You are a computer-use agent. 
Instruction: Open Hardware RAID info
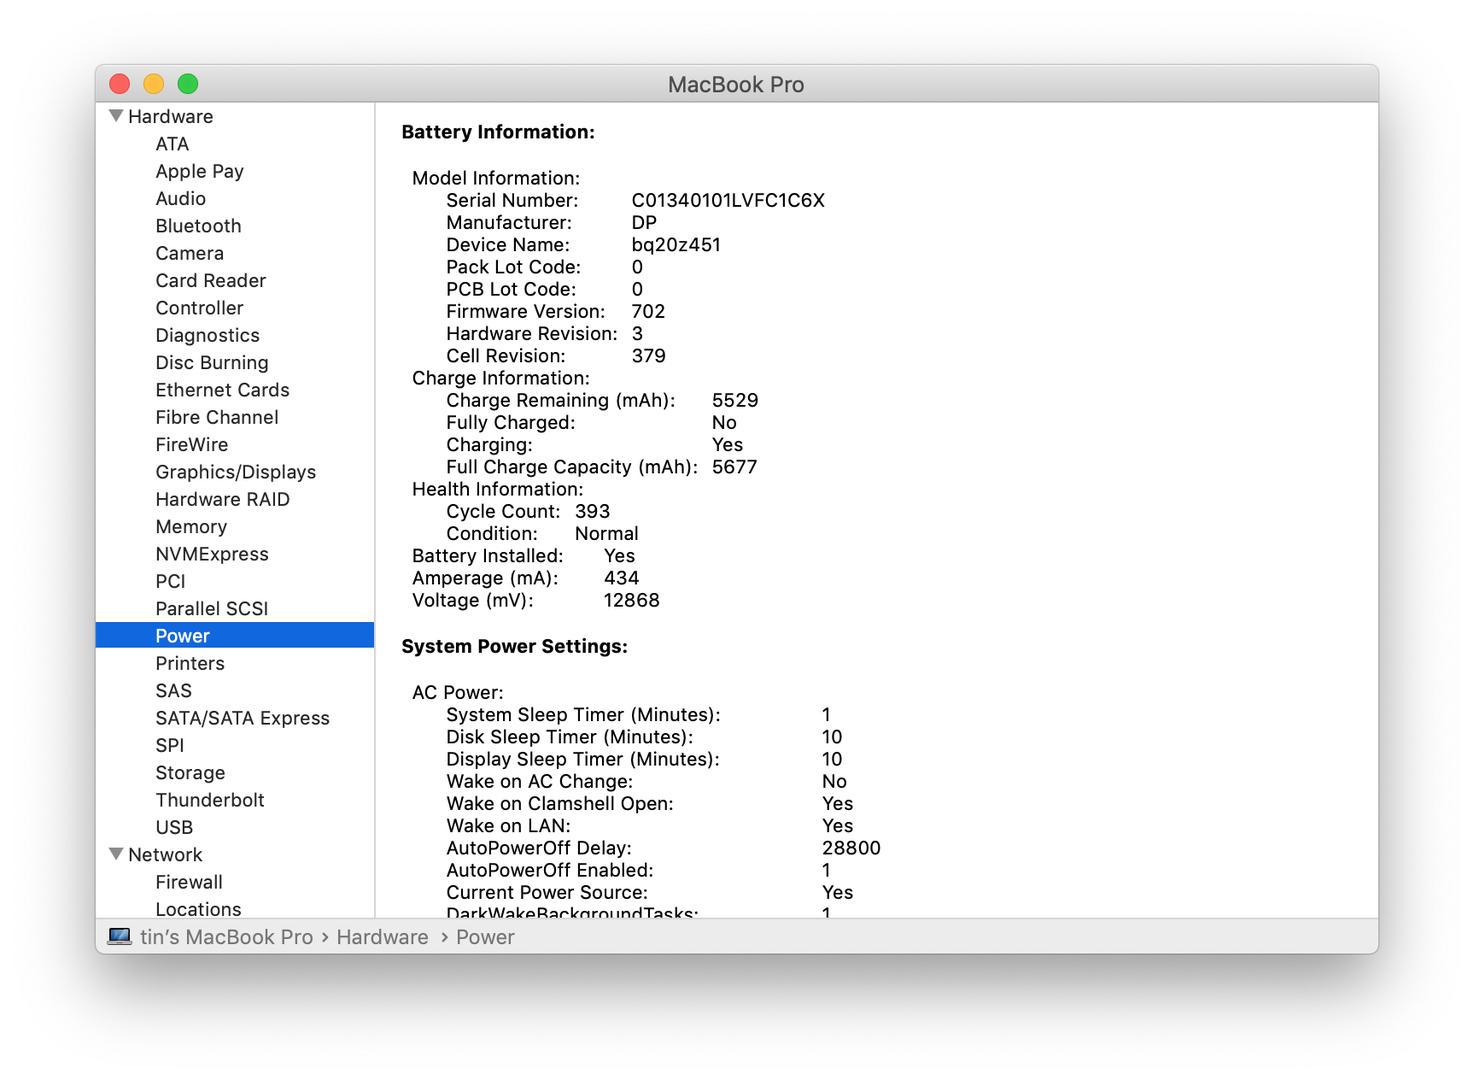pos(222,499)
